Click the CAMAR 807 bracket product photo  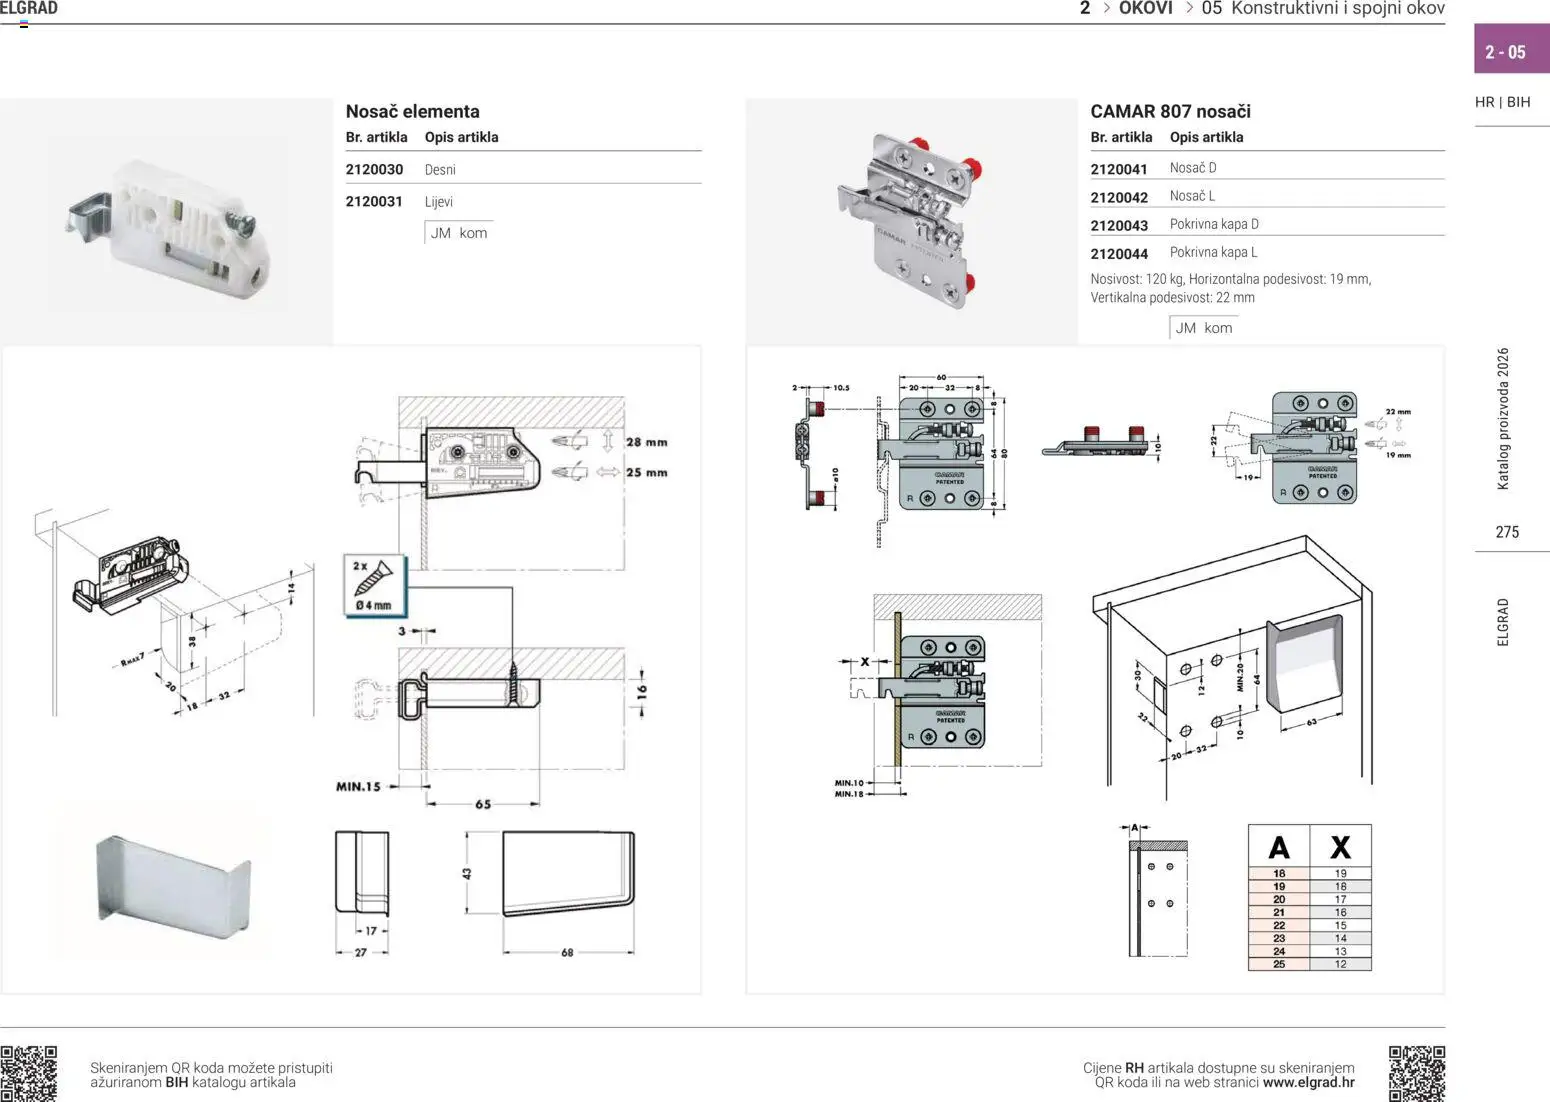click(x=912, y=221)
